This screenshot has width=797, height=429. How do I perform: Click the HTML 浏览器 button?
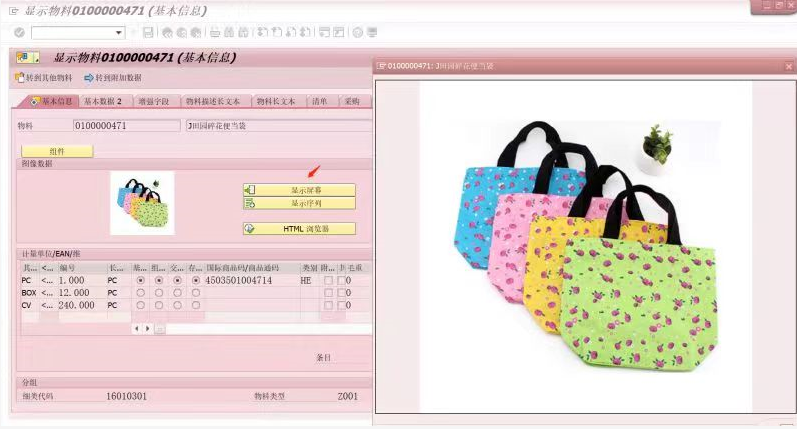point(299,229)
